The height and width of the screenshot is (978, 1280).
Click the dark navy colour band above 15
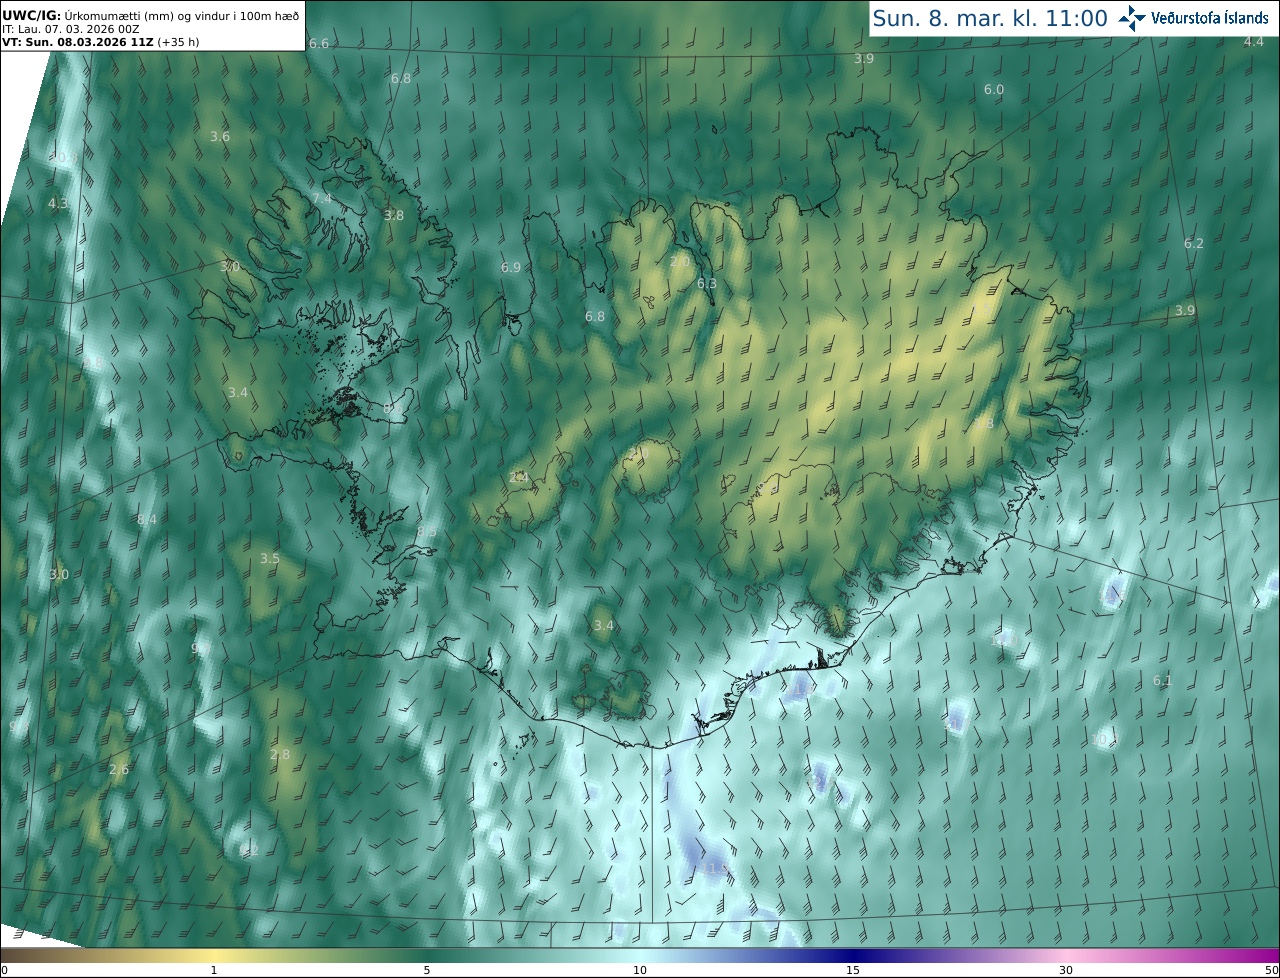tap(853, 955)
